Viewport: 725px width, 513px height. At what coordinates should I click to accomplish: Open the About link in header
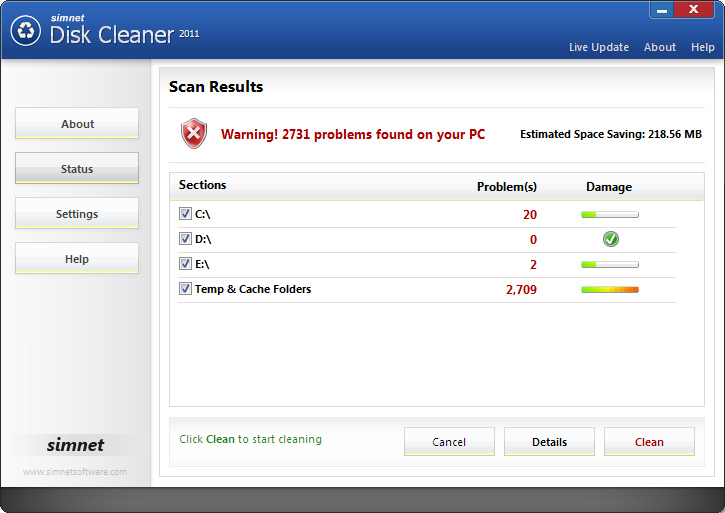660,47
